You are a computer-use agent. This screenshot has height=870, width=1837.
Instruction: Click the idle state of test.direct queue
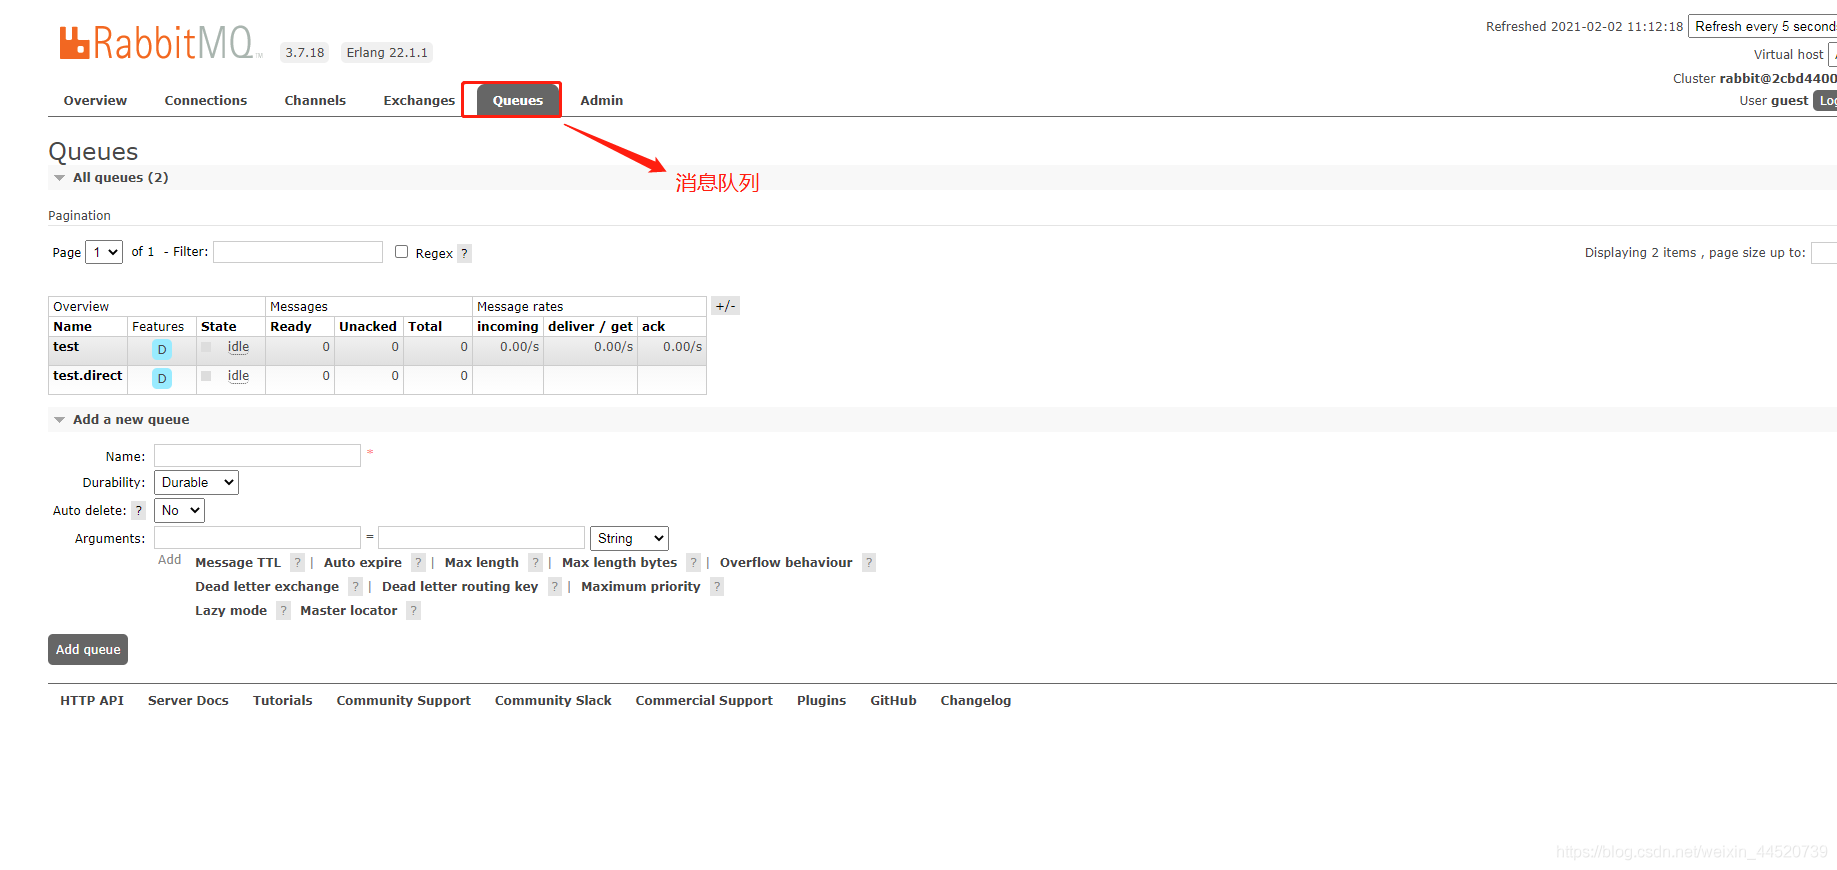(x=238, y=376)
